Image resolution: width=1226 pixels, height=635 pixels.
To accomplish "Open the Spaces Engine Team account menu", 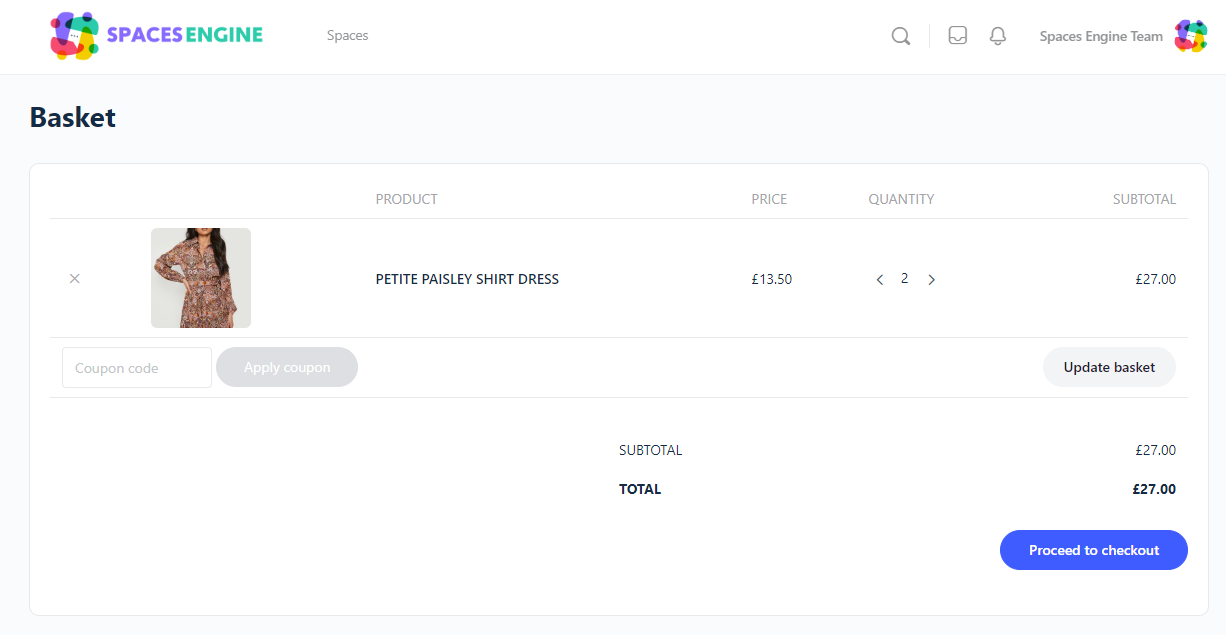I will (x=1100, y=37).
